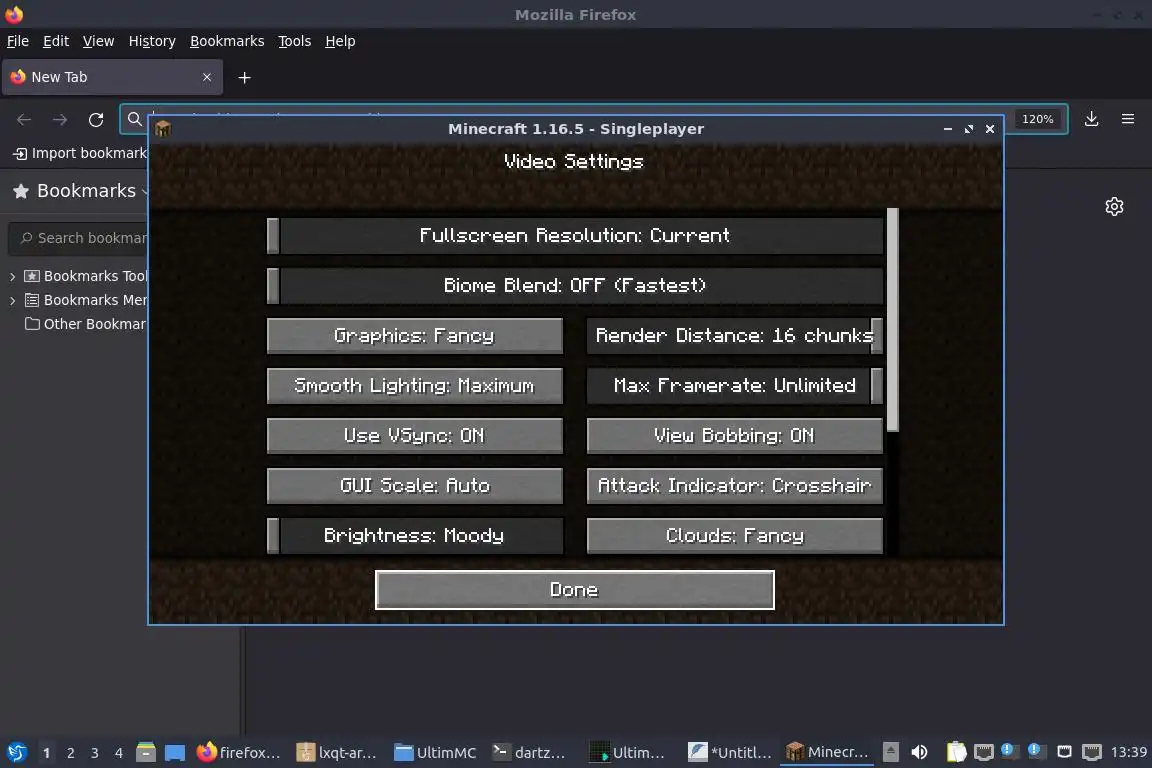Click the Video Settings list scrollbar
Screen dimensions: 1152x768
point(893,320)
